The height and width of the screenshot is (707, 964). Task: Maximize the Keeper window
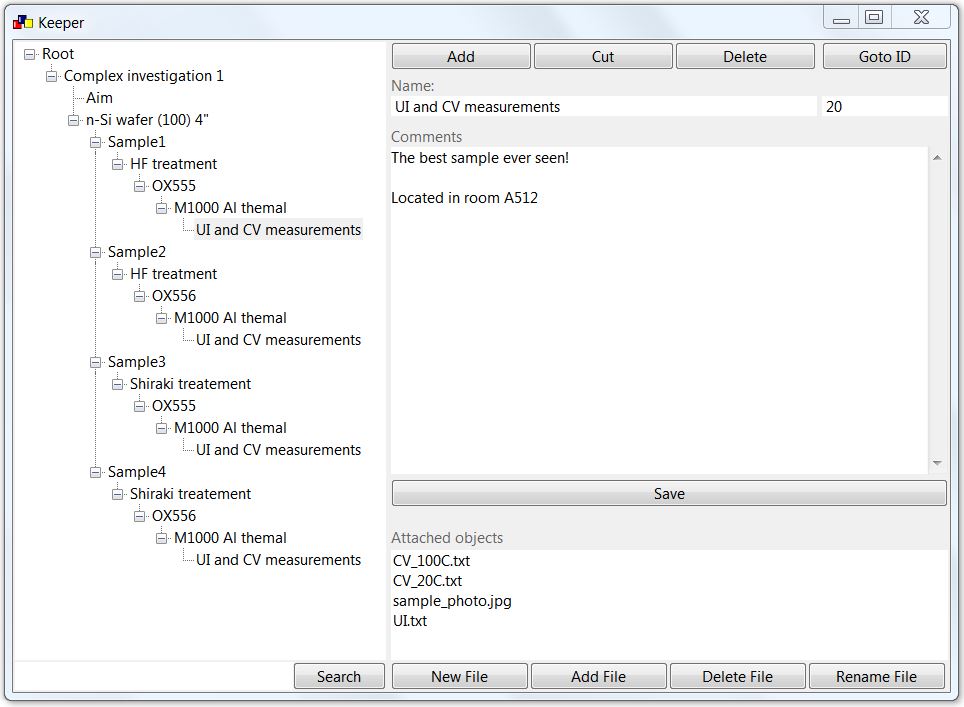tap(874, 18)
